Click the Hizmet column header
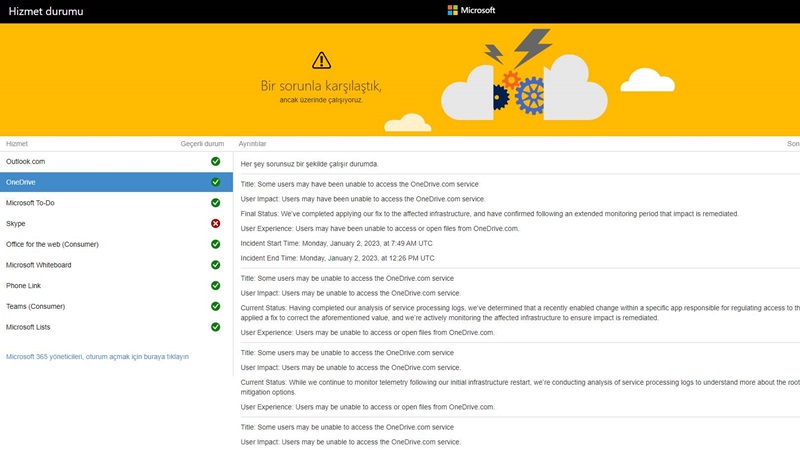This screenshot has width=800, height=450. click(x=17, y=144)
